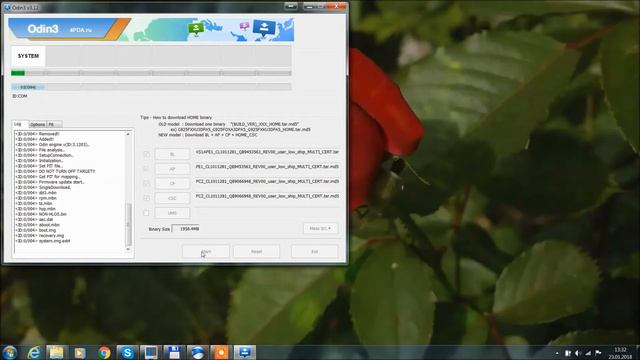640x360 pixels.
Task: Toggle the AP file checkbox
Action: 147,169
